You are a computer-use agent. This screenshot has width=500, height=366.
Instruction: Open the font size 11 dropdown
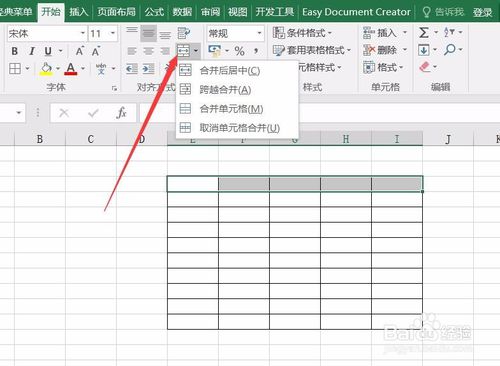pyautogui.click(x=113, y=33)
